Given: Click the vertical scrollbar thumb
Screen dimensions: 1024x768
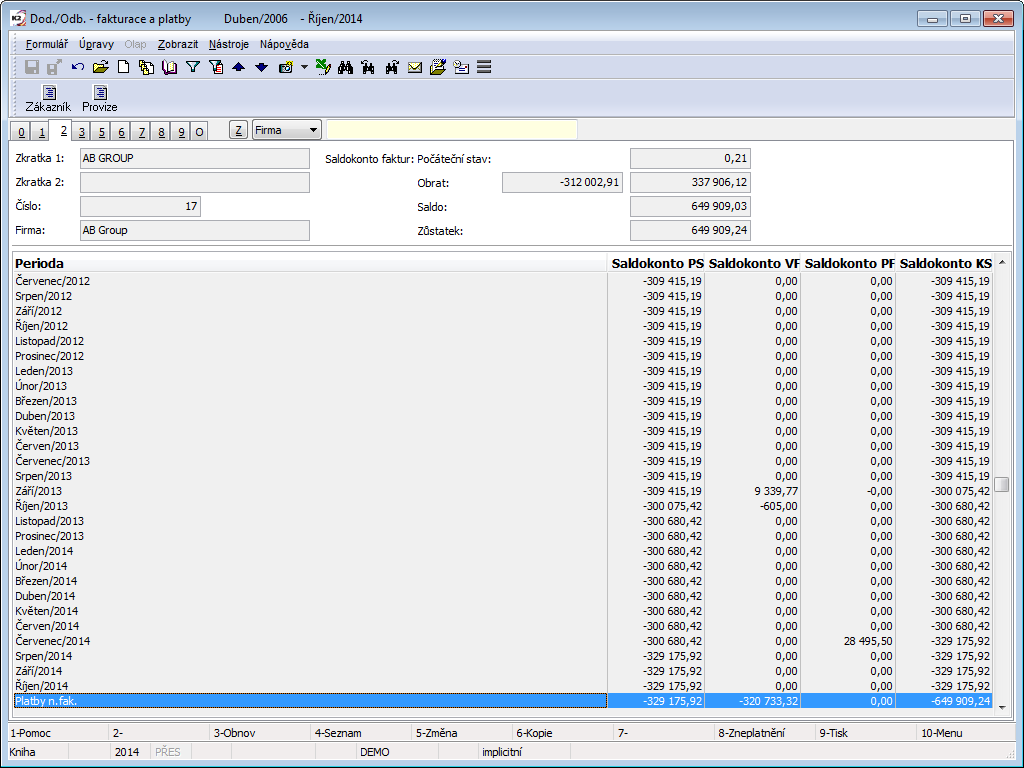Looking at the screenshot, I should (x=1001, y=484).
